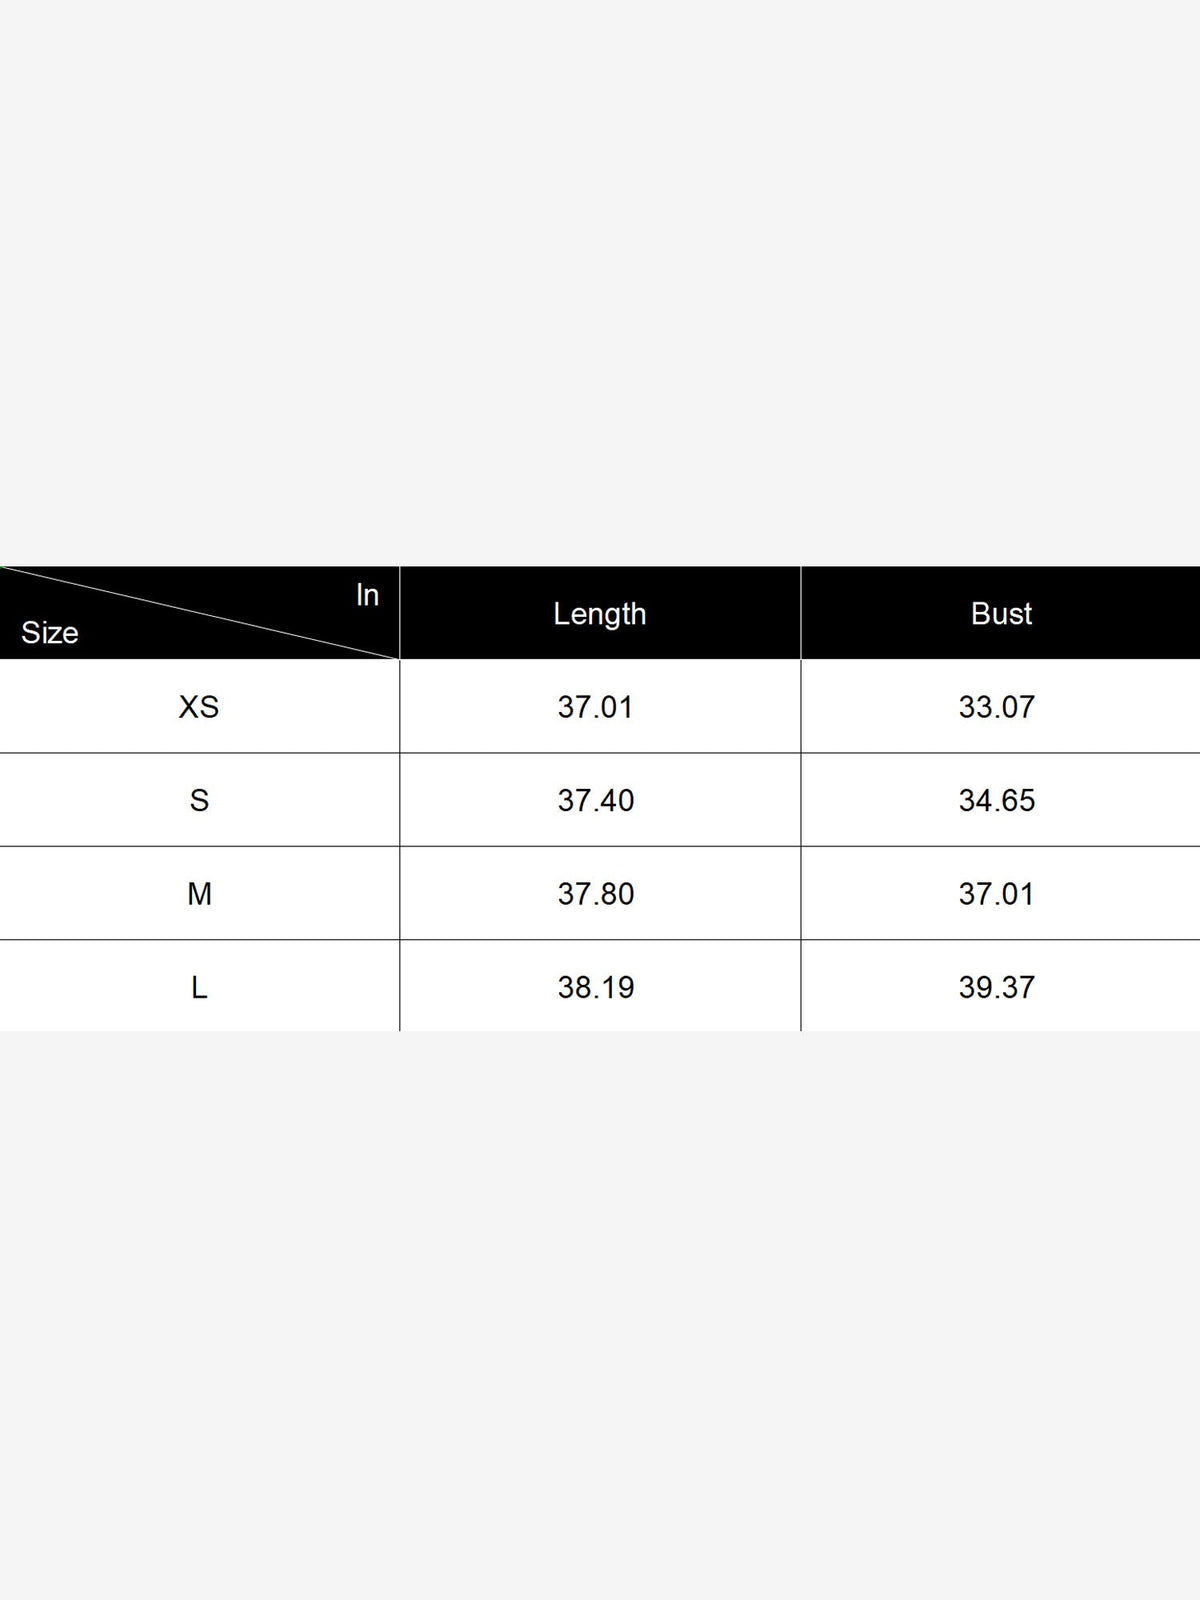Click M length value 37.80
Viewport: 1200px width, 1600px height.
click(x=596, y=893)
